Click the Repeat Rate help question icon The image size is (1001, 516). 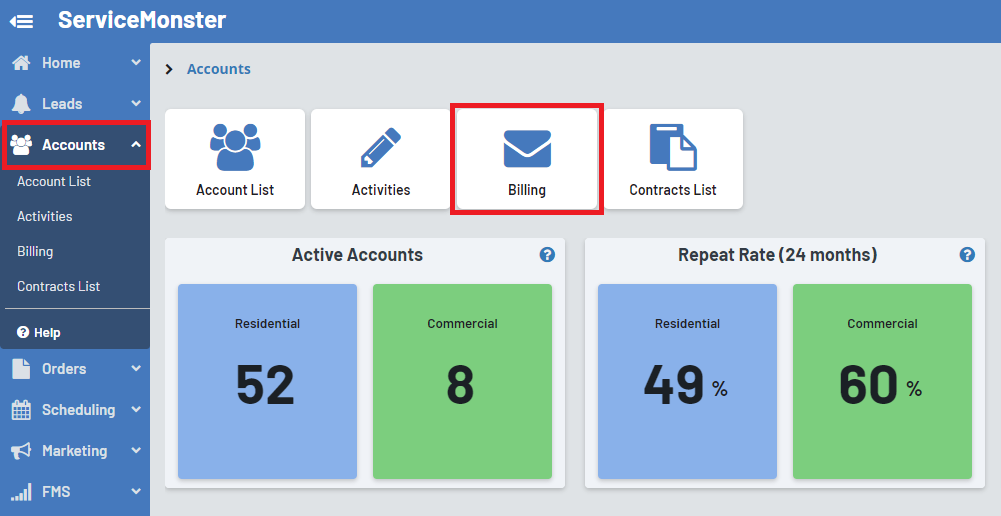[967, 255]
